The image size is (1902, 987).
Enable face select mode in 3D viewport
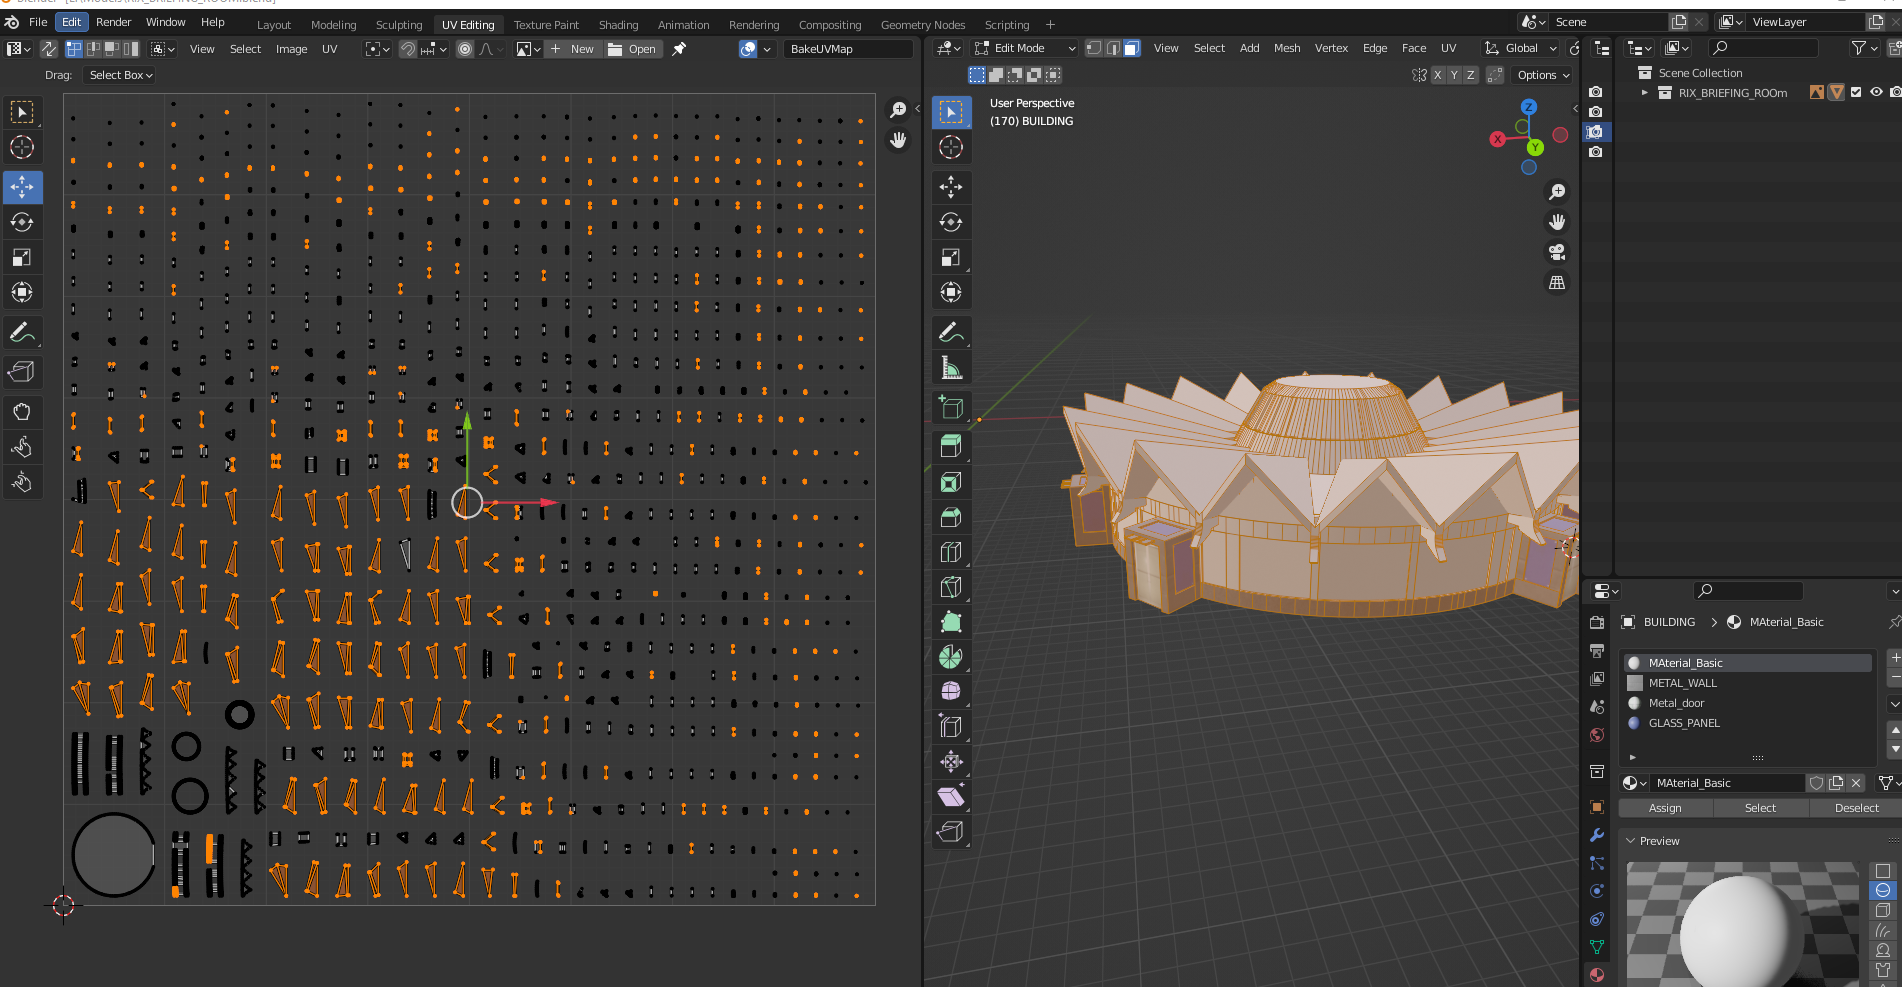tap(1132, 48)
